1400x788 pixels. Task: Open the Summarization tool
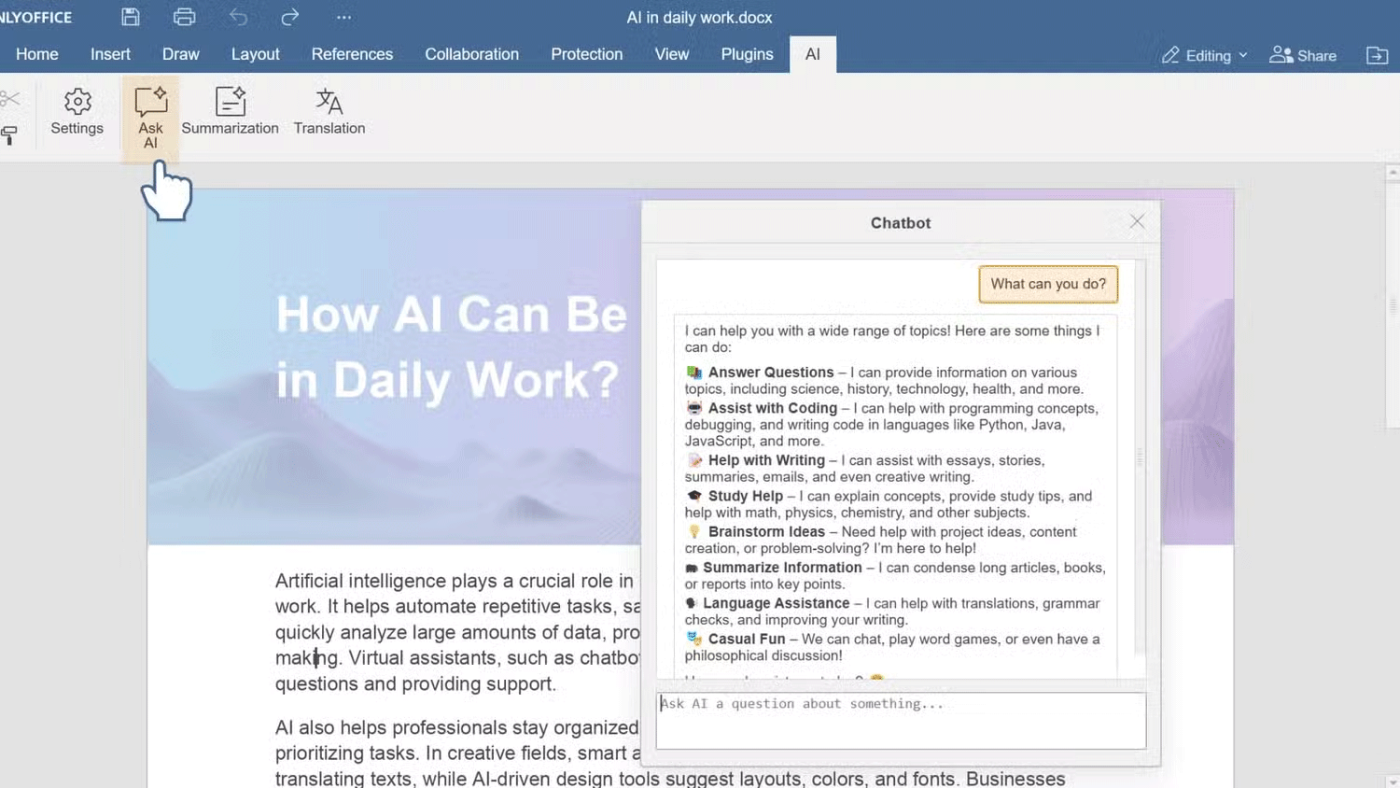230,112
